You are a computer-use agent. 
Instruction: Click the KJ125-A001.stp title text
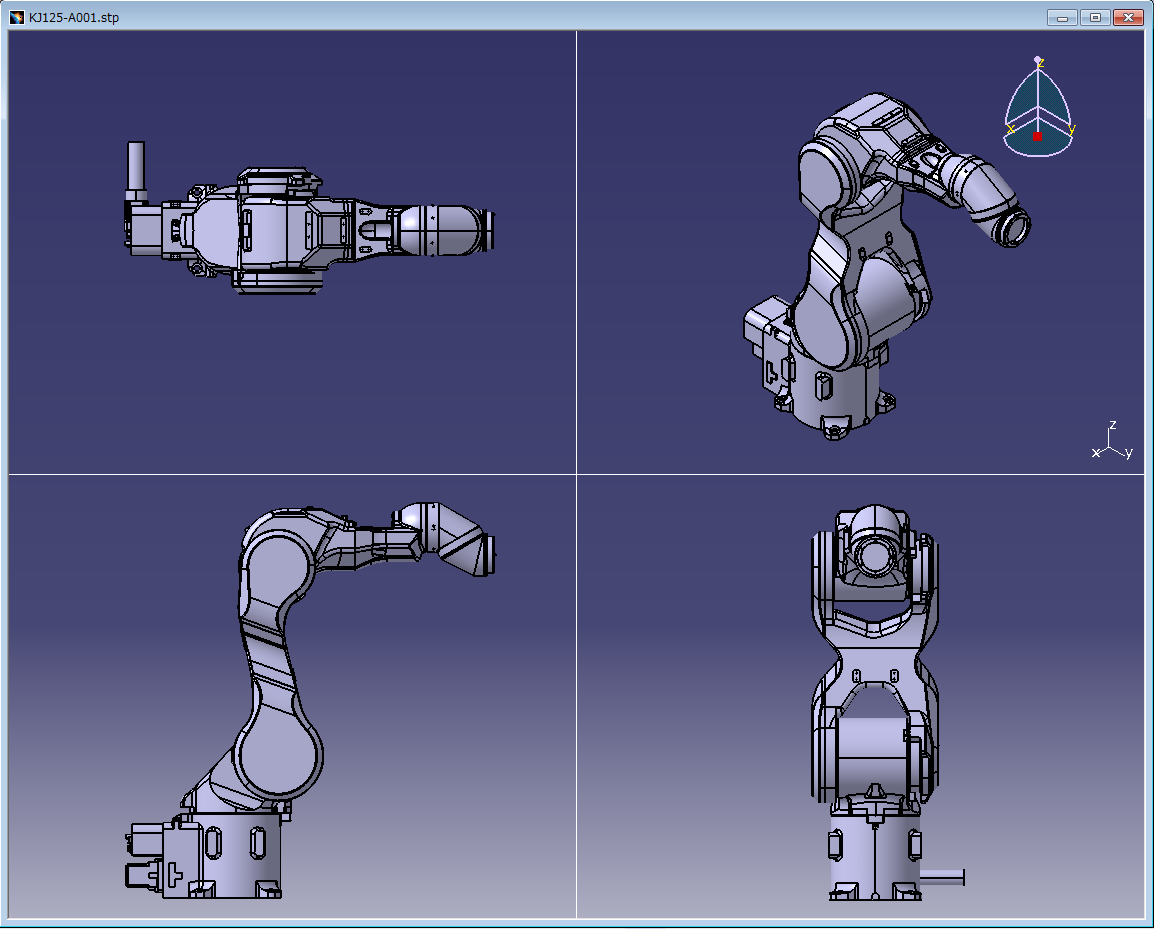(74, 18)
